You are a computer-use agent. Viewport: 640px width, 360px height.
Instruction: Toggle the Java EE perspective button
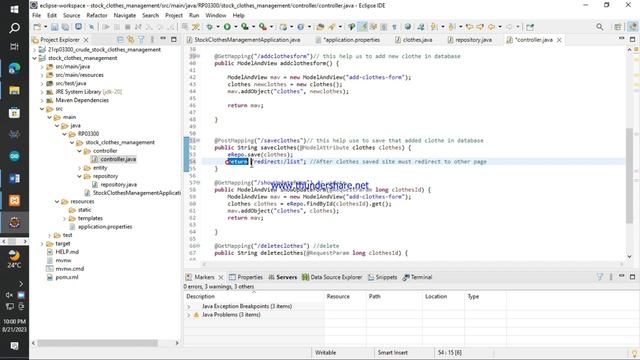[632, 27]
